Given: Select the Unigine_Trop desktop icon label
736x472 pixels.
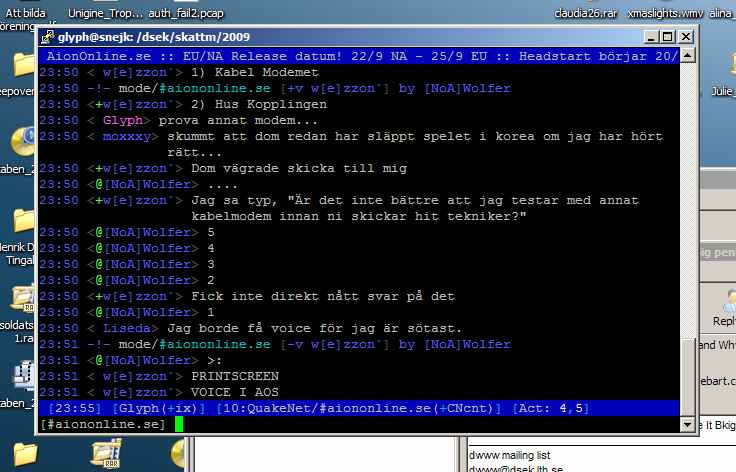Looking at the screenshot, I should point(105,13).
